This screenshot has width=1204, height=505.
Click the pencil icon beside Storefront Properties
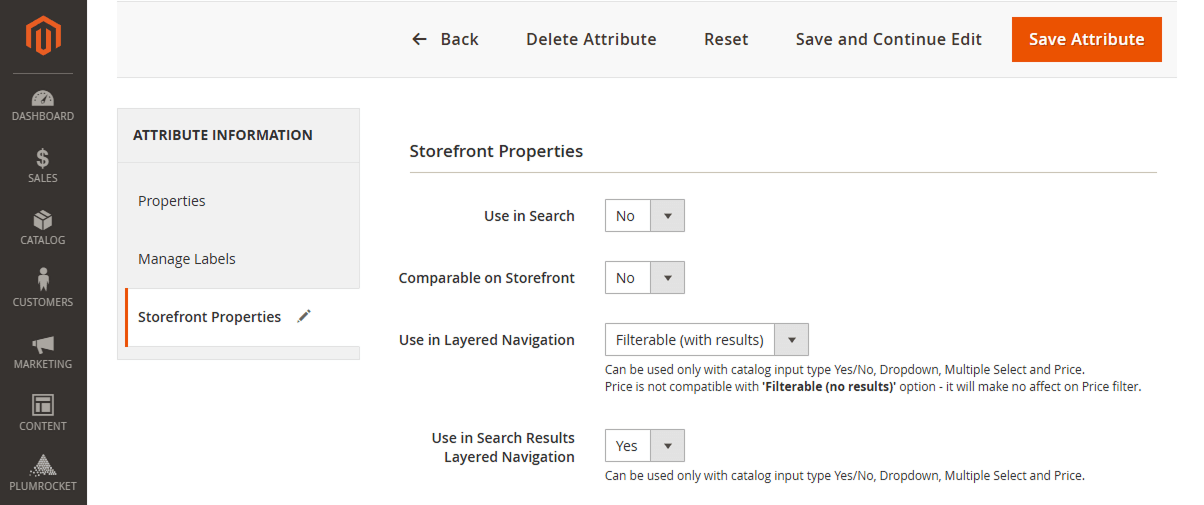[x=304, y=316]
